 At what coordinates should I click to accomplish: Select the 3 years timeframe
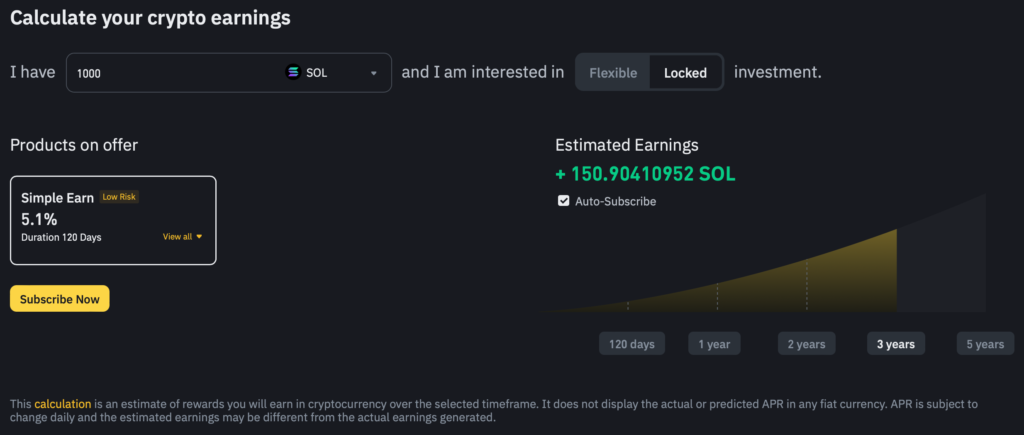(896, 344)
